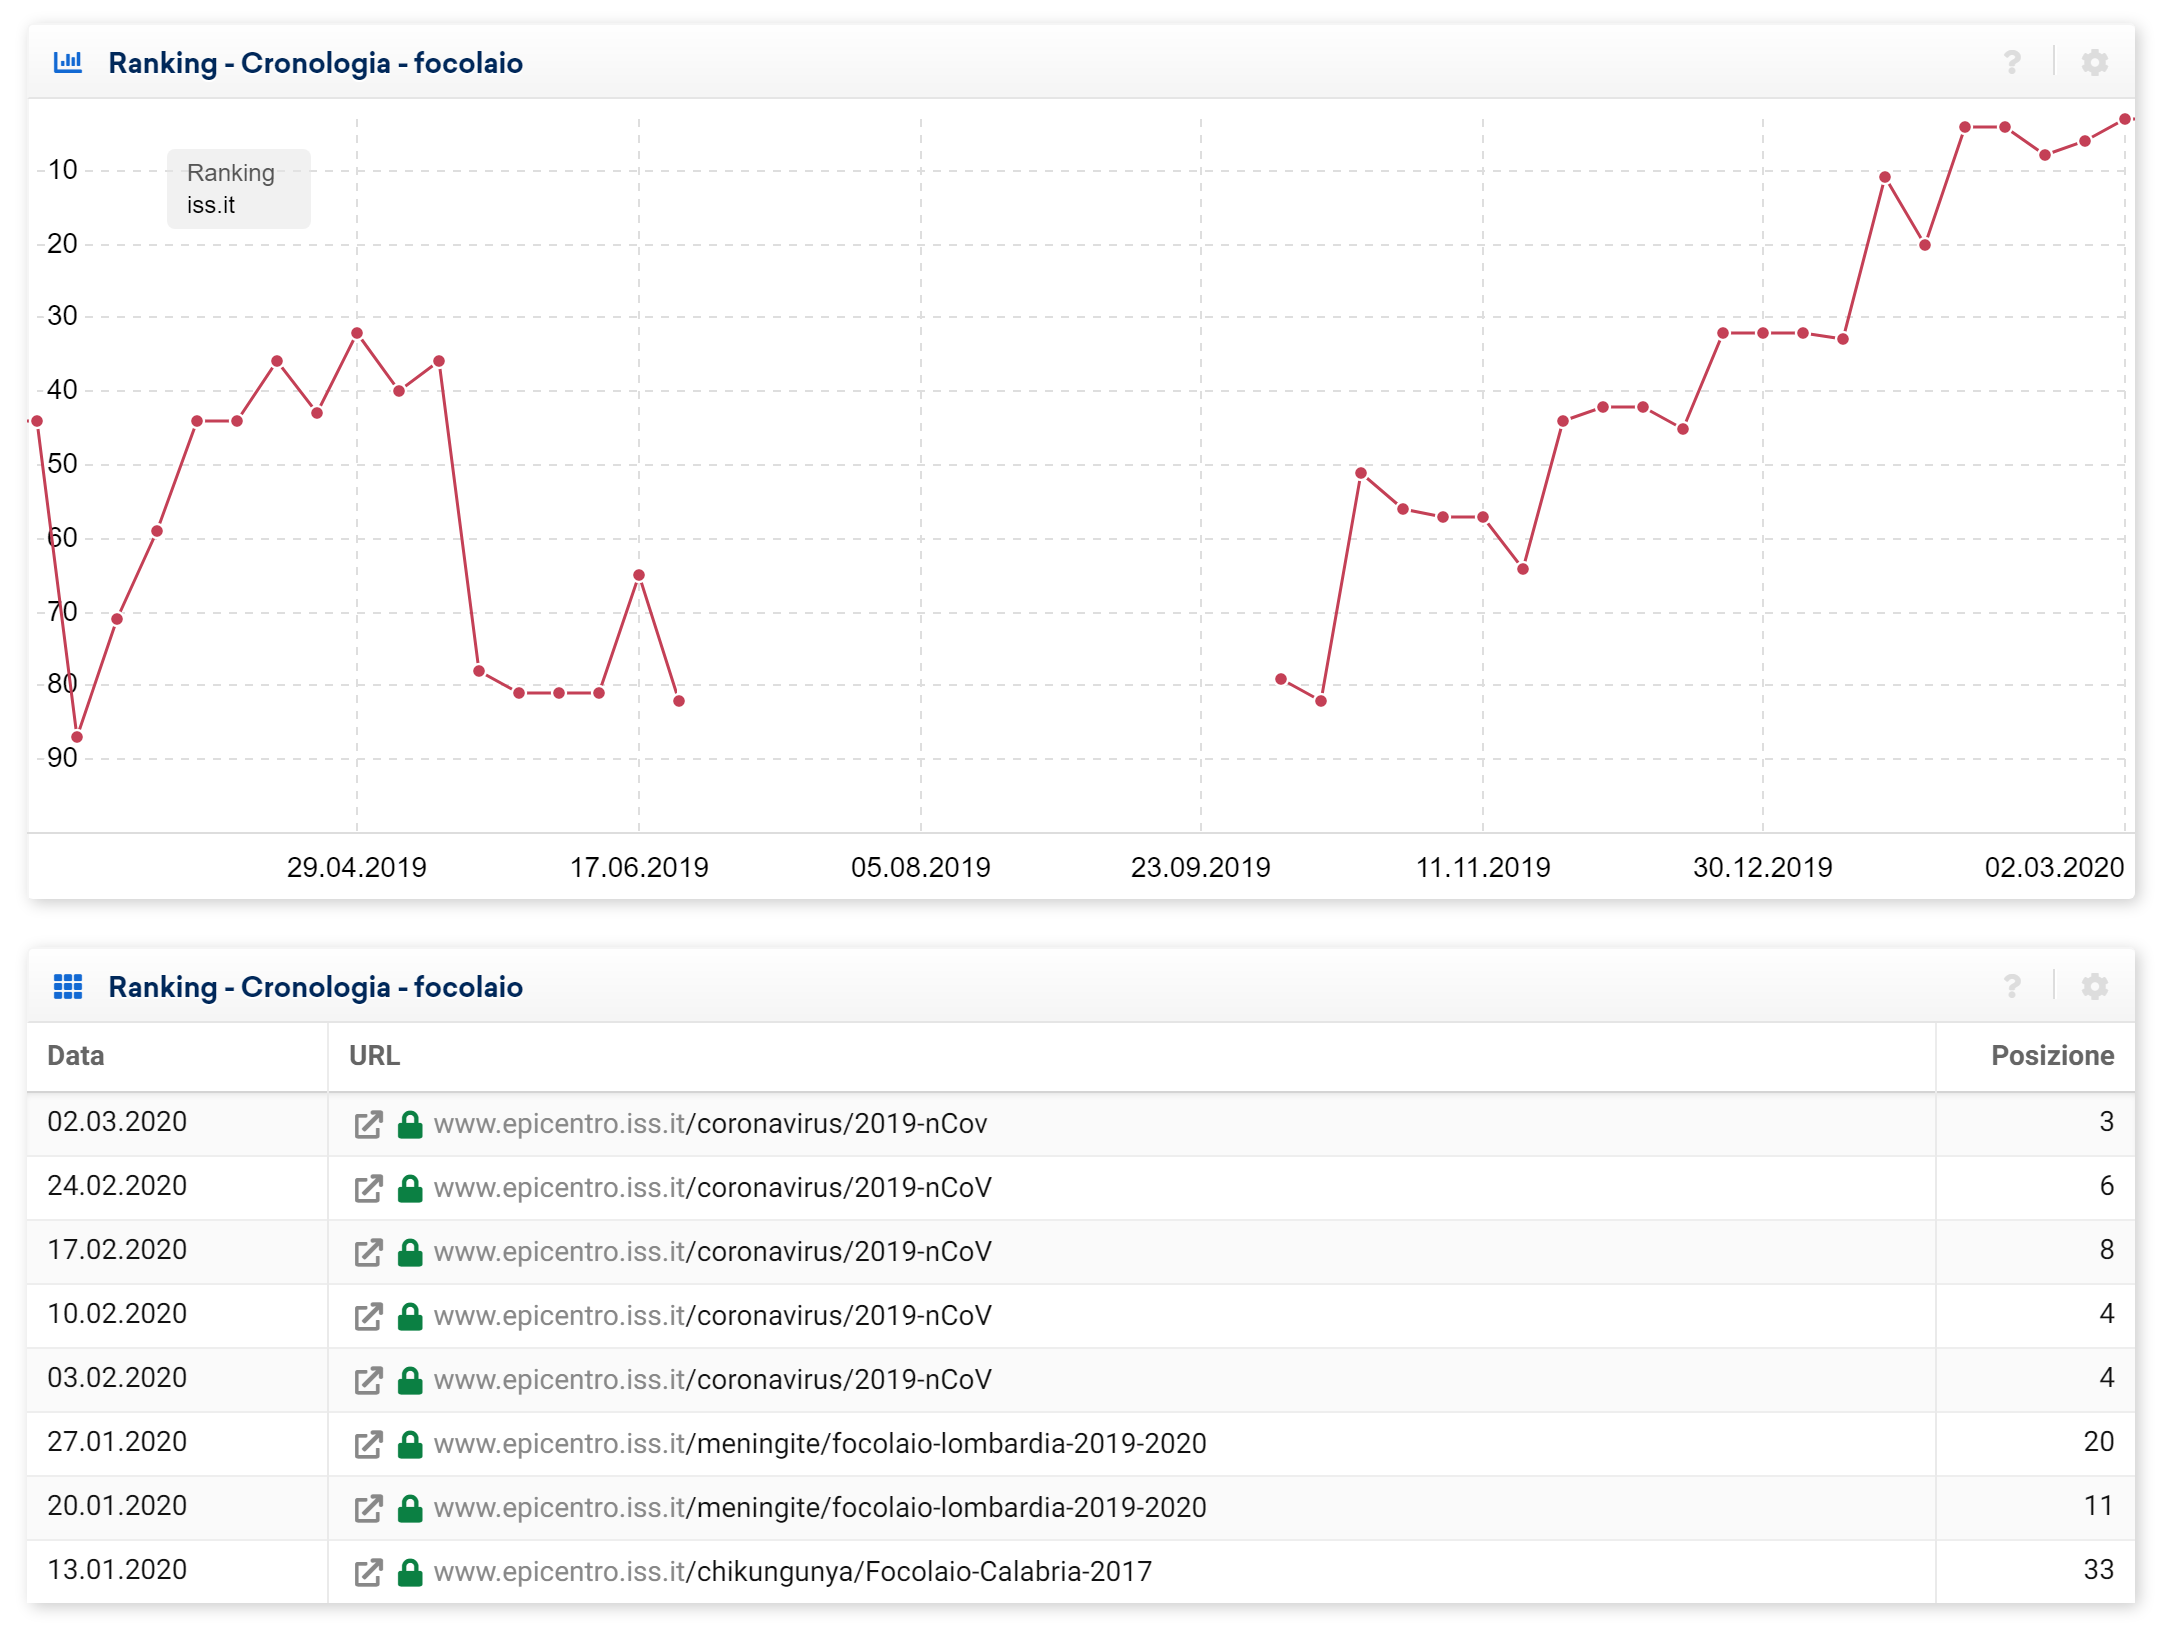
Task: Click green lock icon in 03.02.2020 row
Action: click(410, 1381)
